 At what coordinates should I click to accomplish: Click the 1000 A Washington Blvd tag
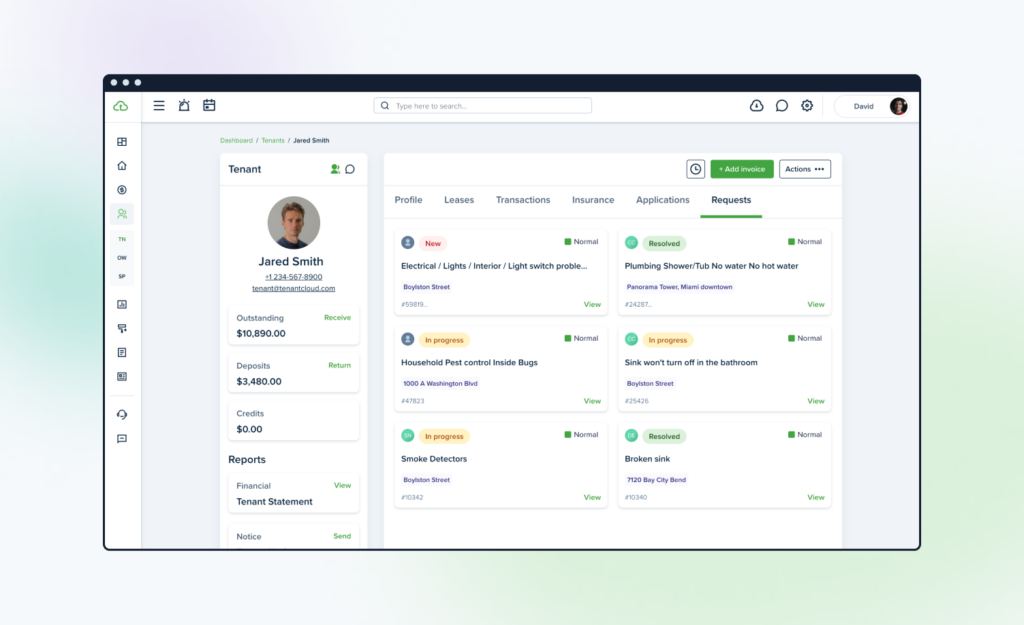click(x=440, y=383)
